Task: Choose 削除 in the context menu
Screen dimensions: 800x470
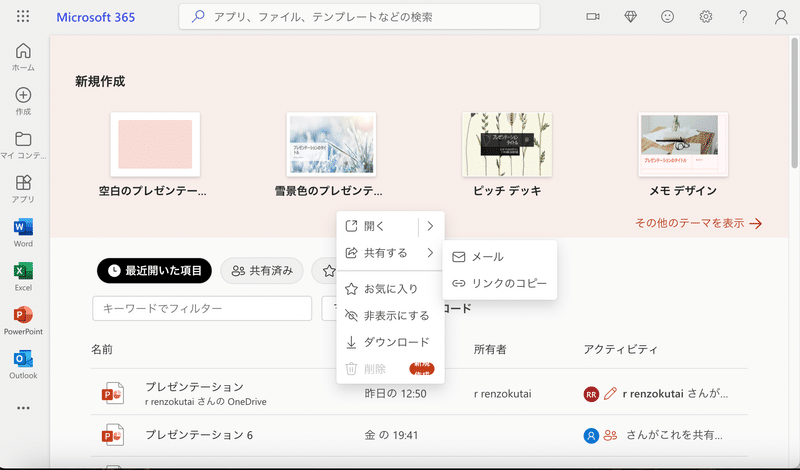Action: (390, 368)
